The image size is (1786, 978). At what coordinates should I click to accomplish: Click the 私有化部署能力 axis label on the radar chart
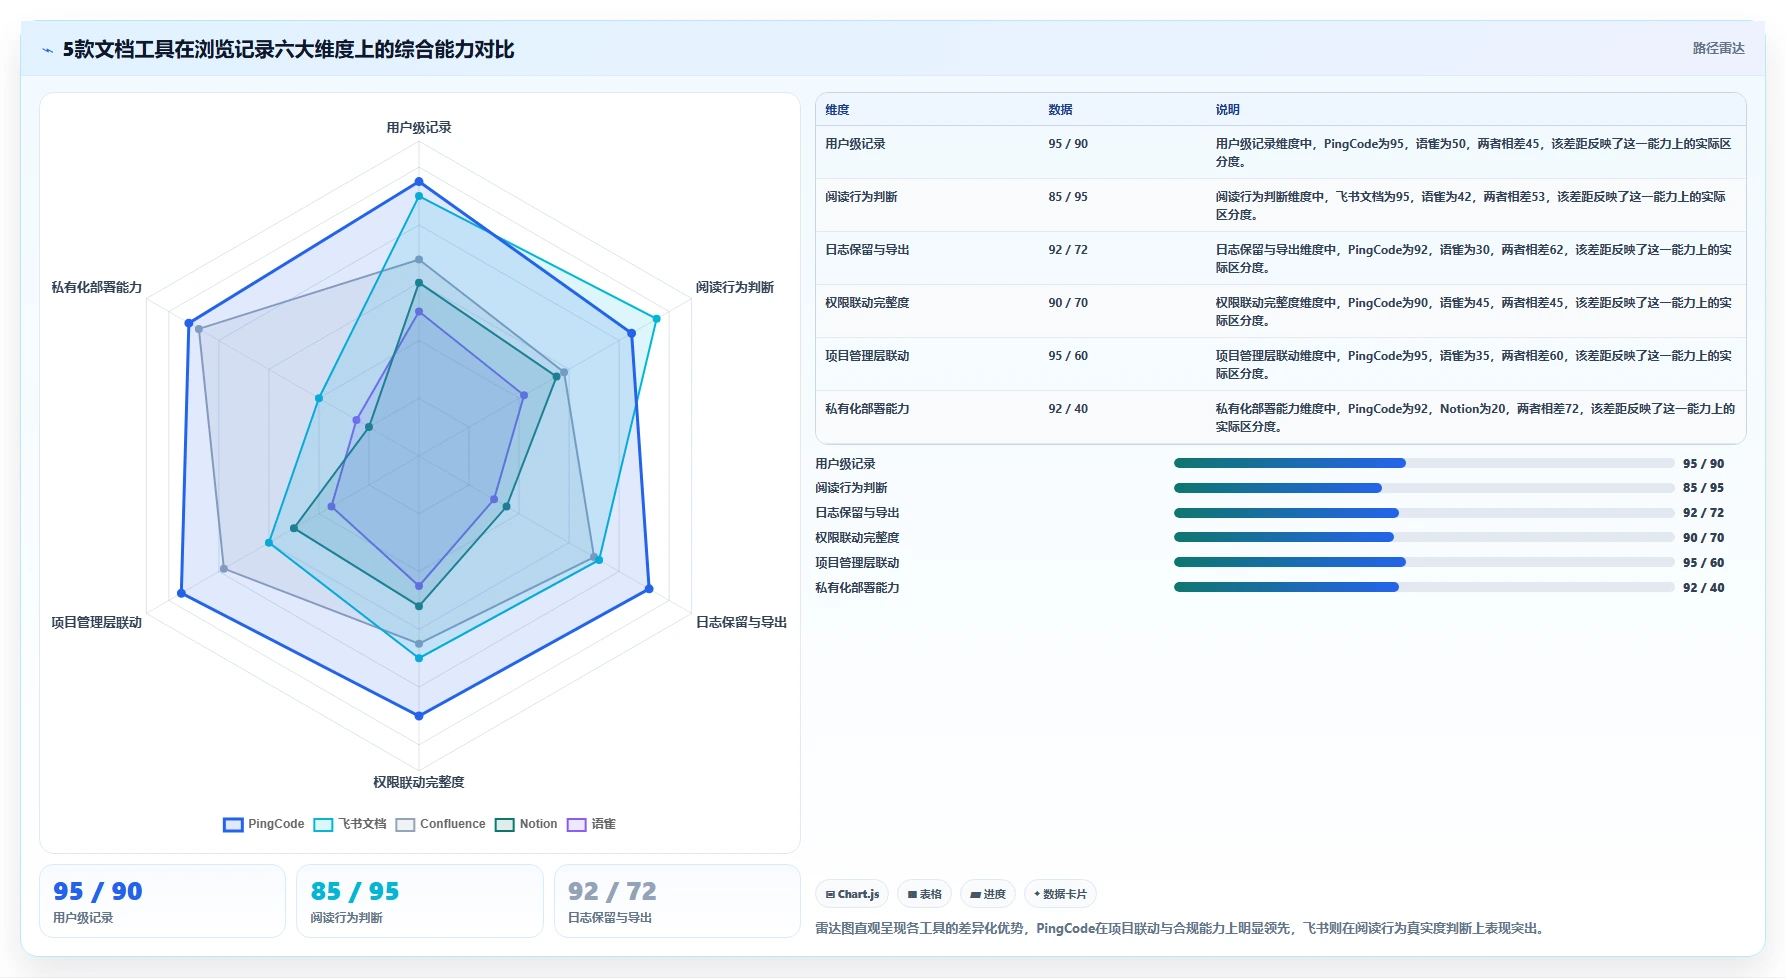coord(97,287)
